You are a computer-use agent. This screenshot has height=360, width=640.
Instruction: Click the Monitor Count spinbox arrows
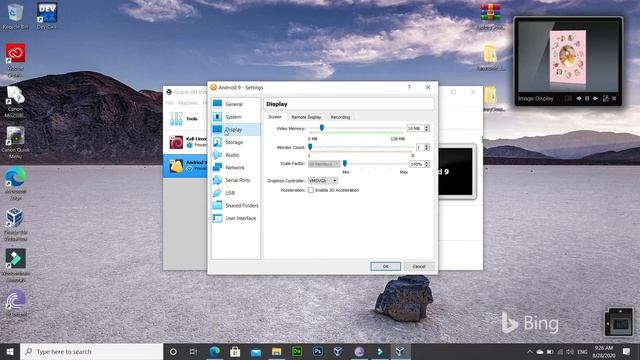[x=427, y=147]
